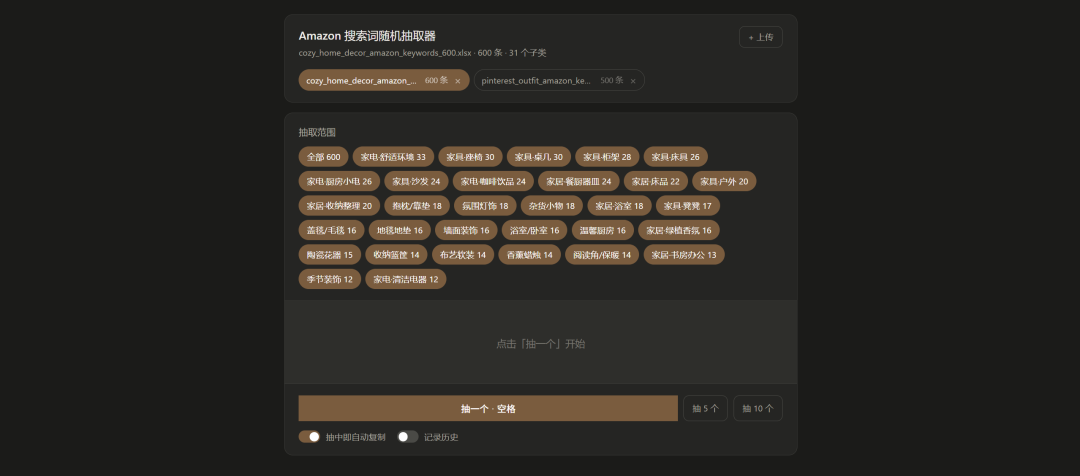
Task: Toggle the 家具·柜架 28 chip
Action: click(x=607, y=157)
